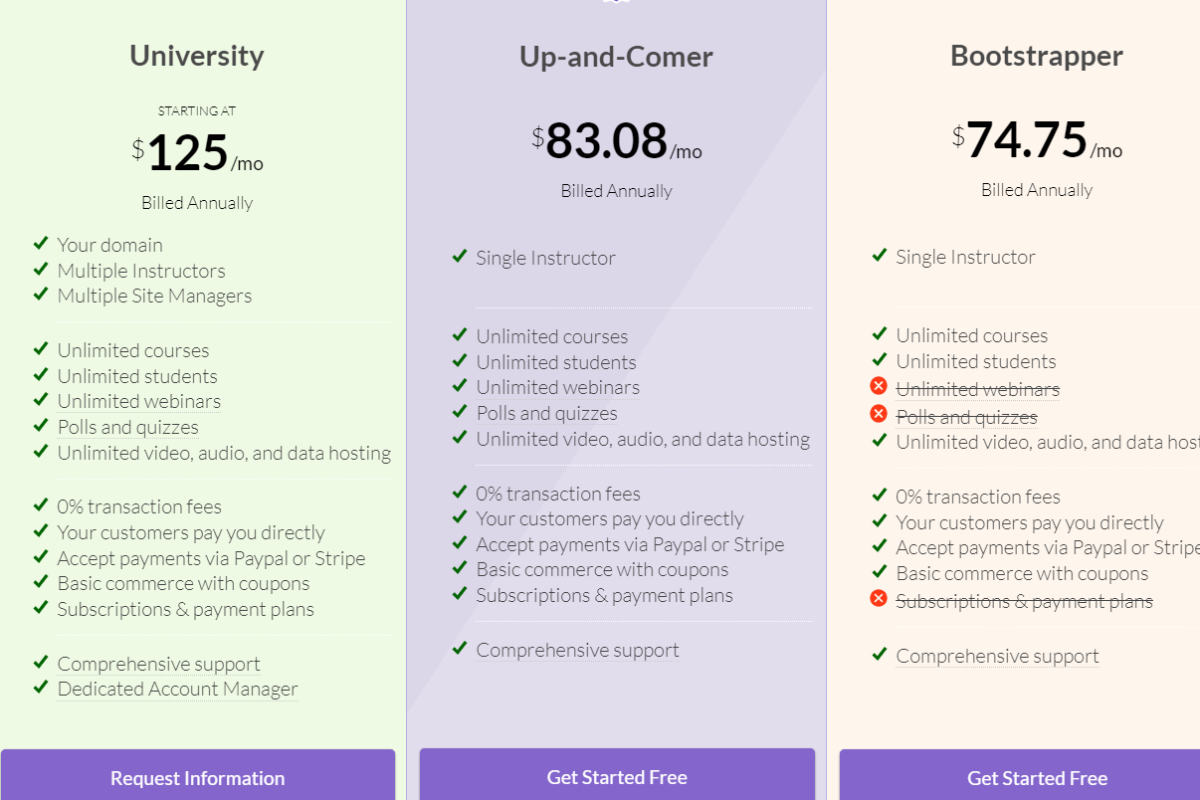Click checkmark beside Up-and-Comer Single Instructor
The width and height of the screenshot is (1200, 800).
(460, 256)
